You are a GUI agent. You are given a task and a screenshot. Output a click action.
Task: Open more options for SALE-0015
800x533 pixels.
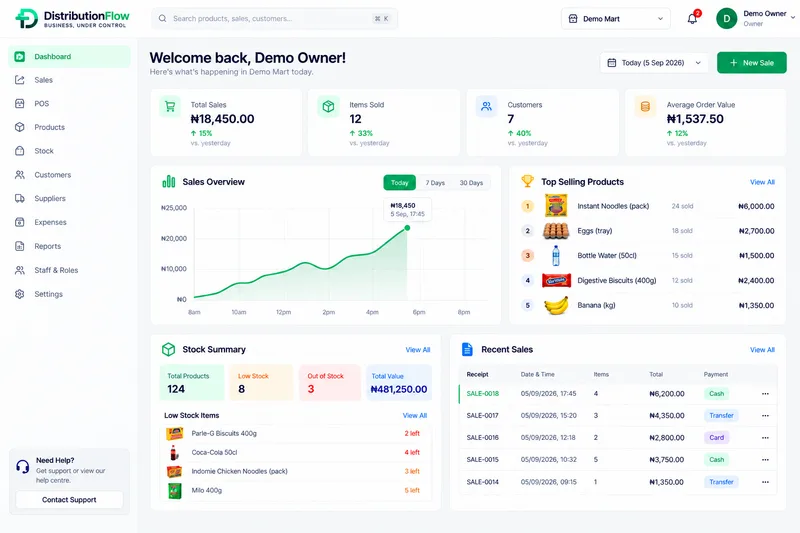pos(765,460)
